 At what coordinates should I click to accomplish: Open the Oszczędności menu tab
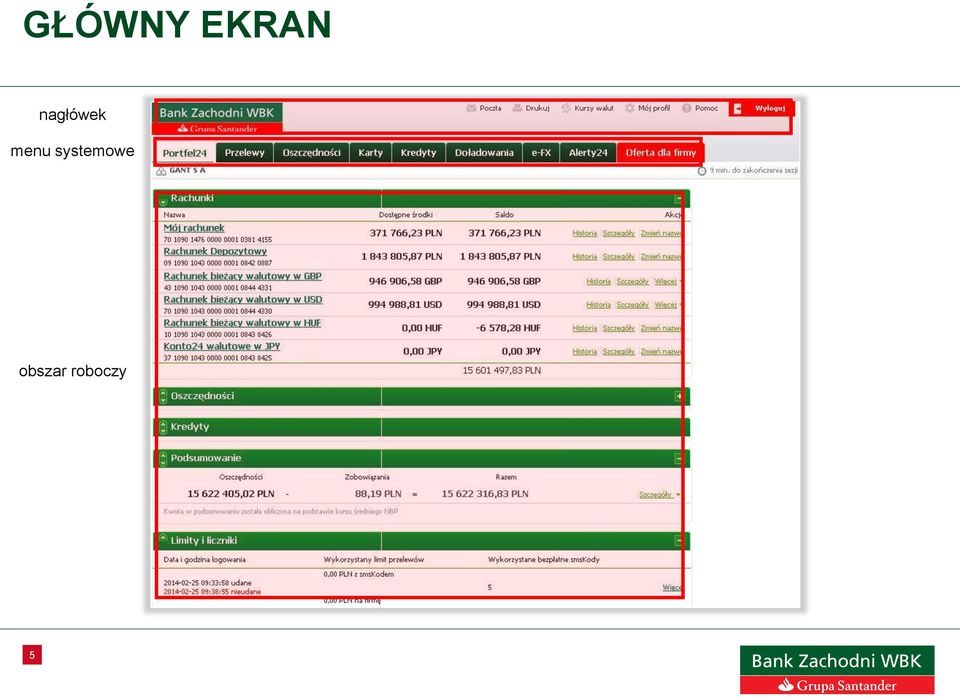coord(311,153)
